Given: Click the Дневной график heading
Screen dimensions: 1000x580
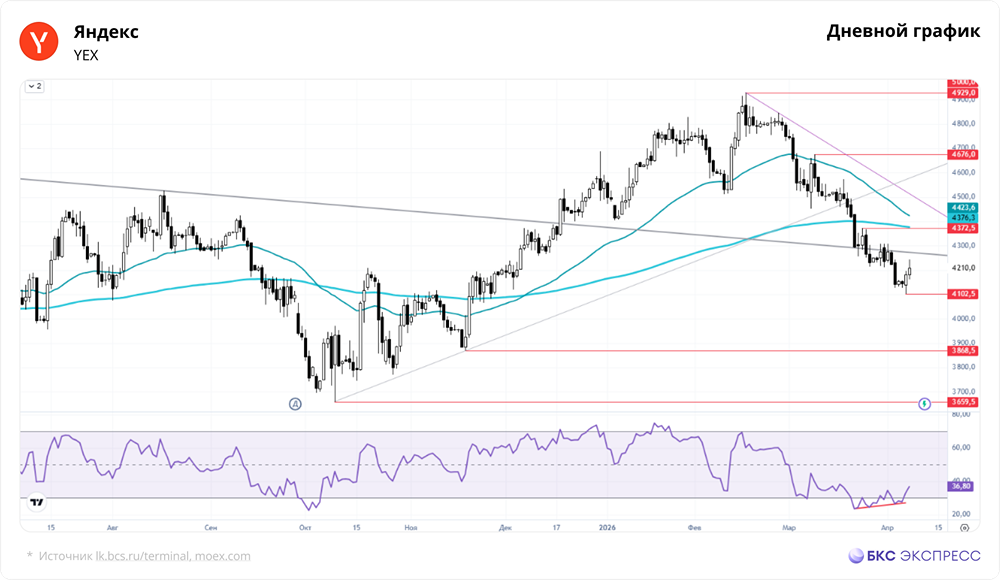Looking at the screenshot, I should tap(903, 31).
